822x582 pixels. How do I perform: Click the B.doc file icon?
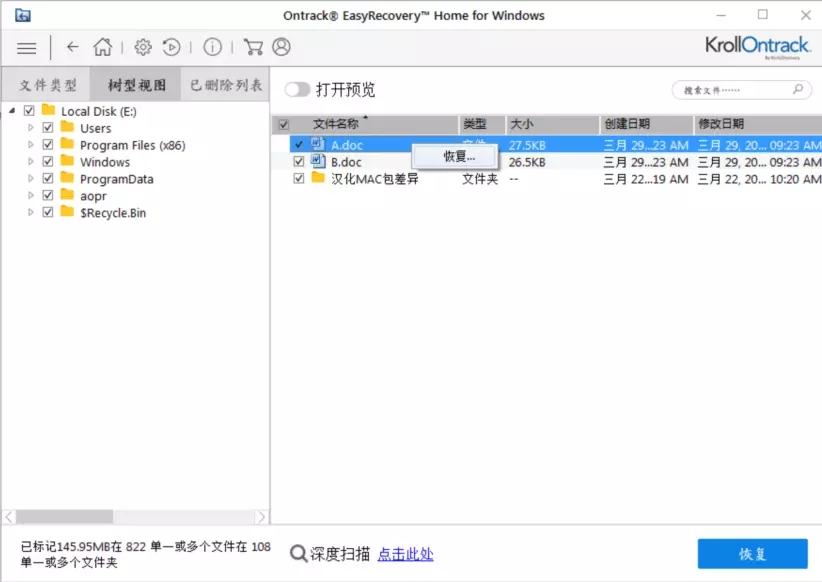click(x=318, y=160)
